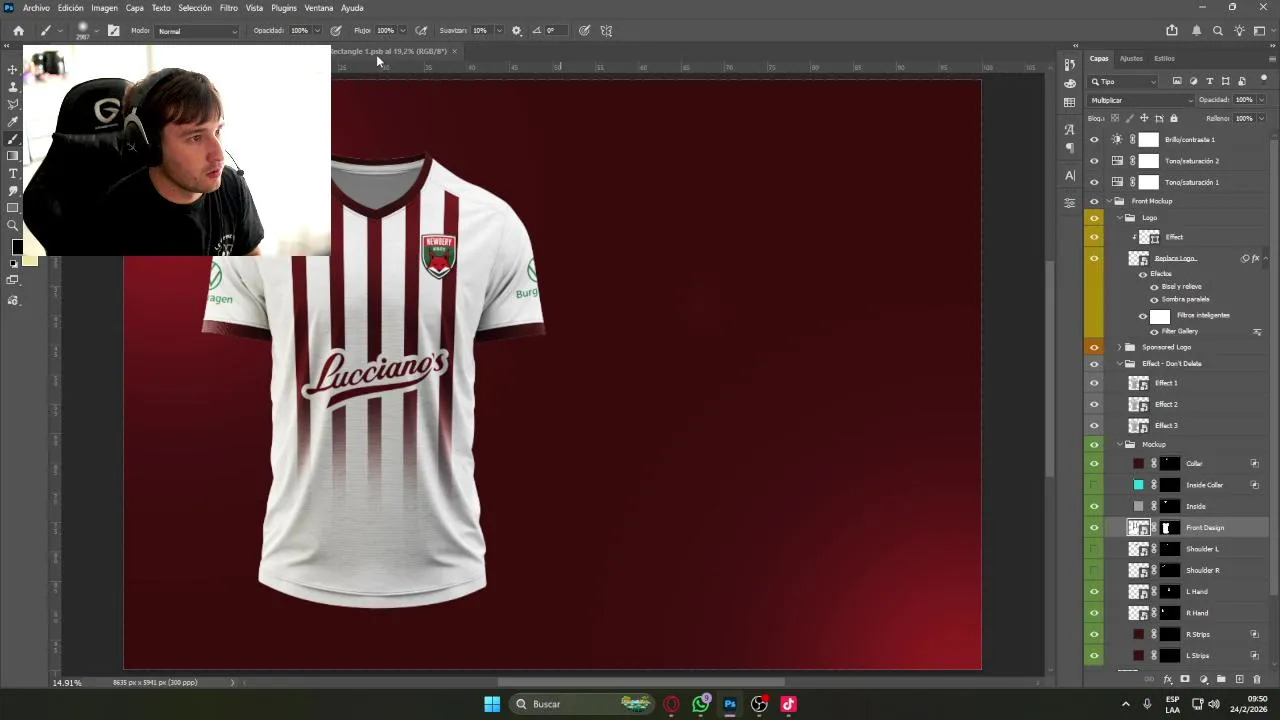Hide Tono/saturación 2 layer
The image size is (1280, 720).
1094,161
